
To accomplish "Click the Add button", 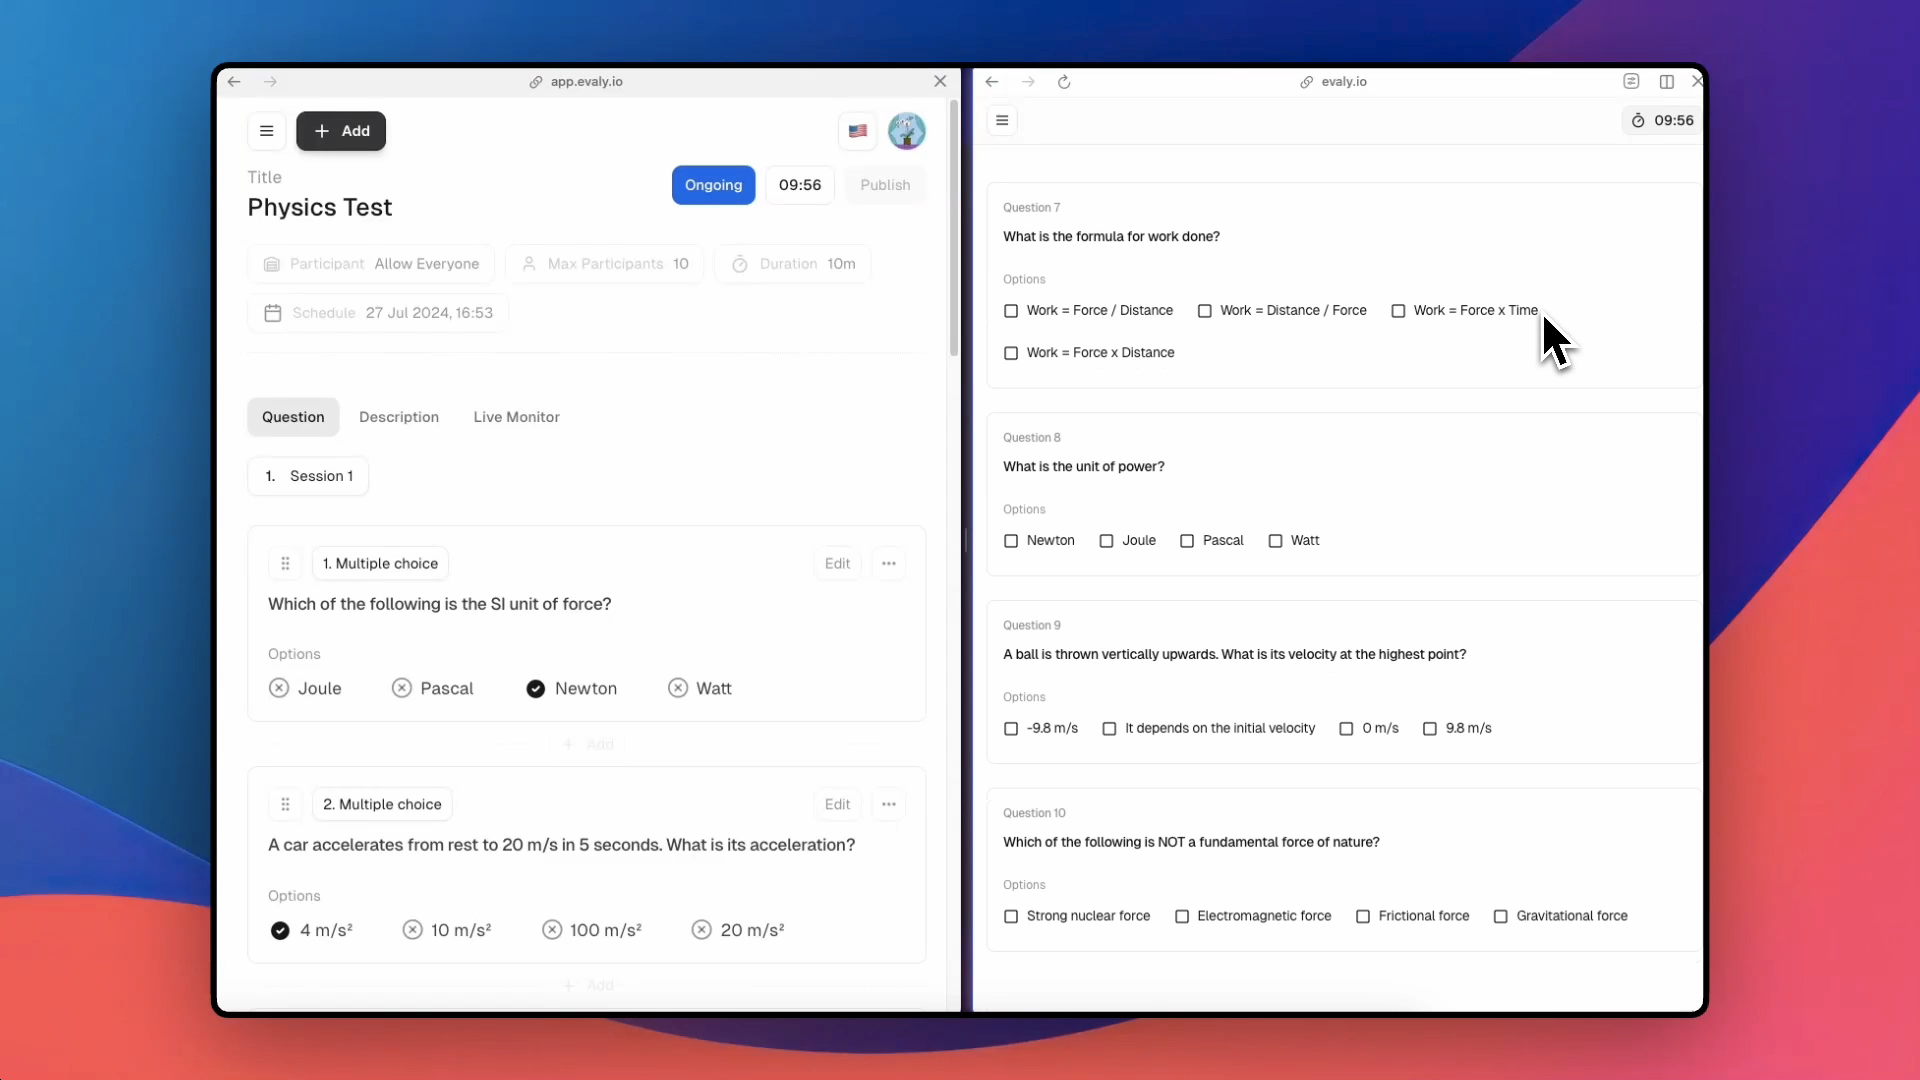I will 341,131.
